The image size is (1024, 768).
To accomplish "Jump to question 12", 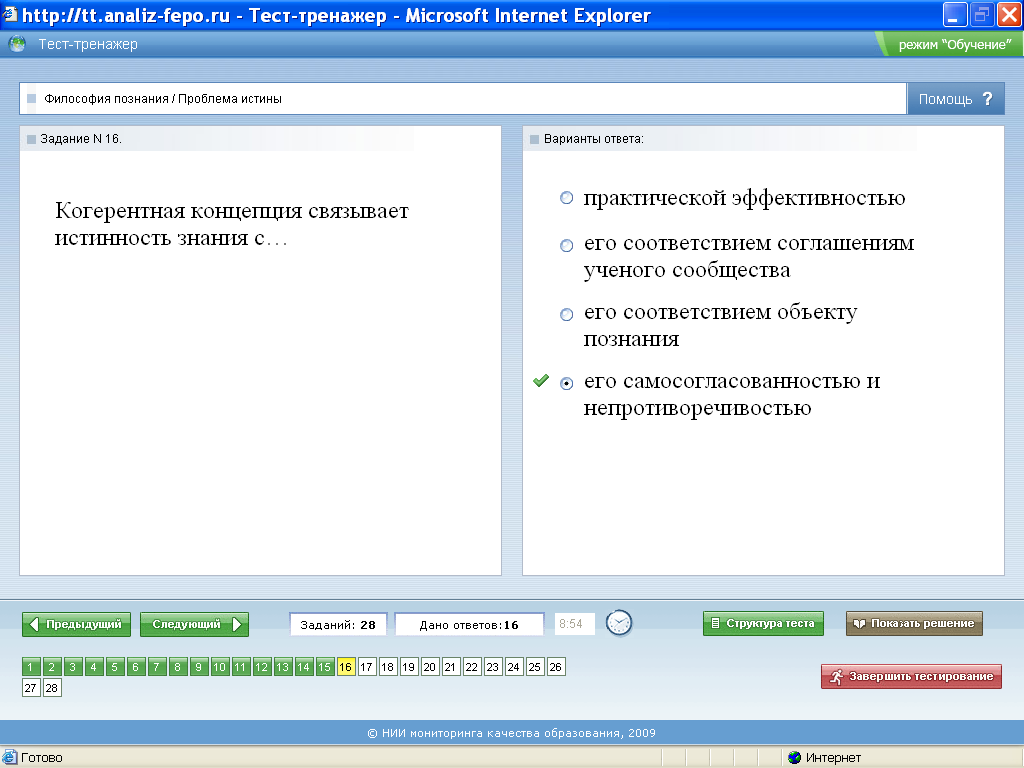I will pos(261,667).
